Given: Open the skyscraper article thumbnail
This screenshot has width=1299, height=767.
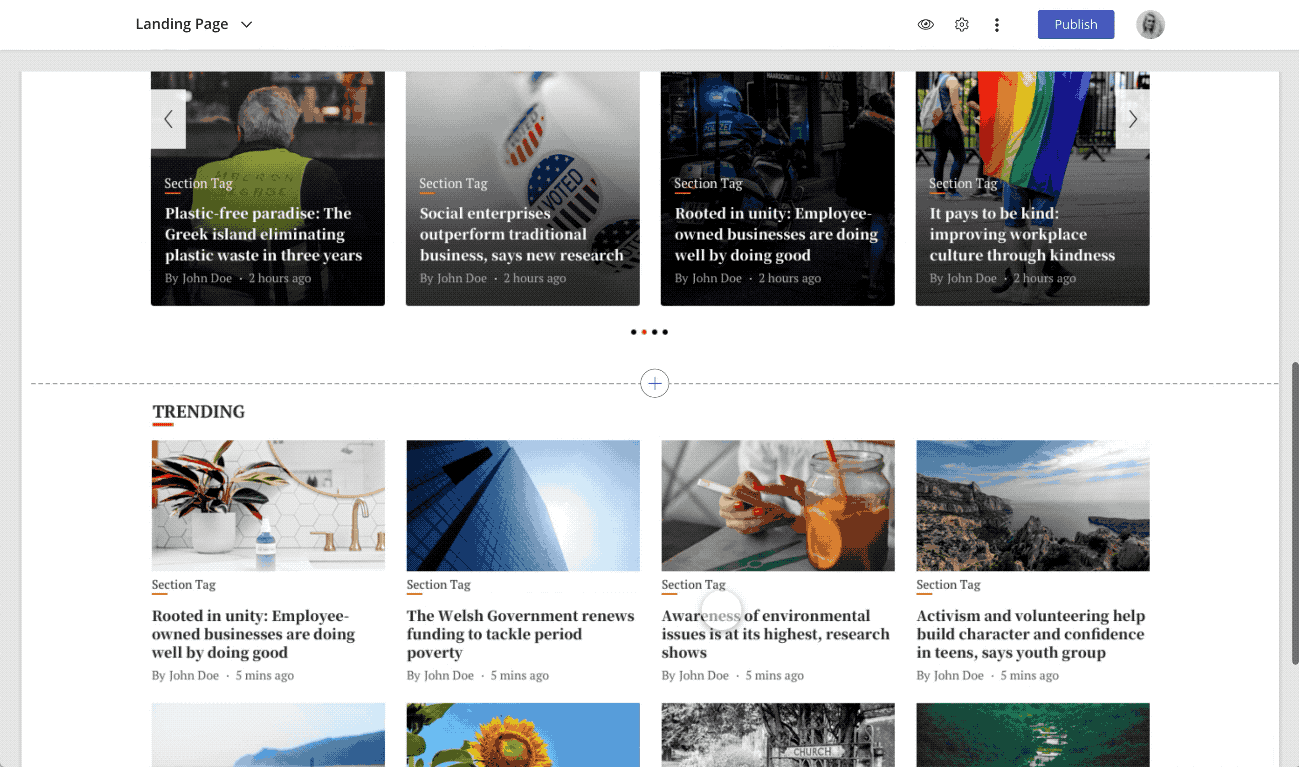Looking at the screenshot, I should point(523,506).
